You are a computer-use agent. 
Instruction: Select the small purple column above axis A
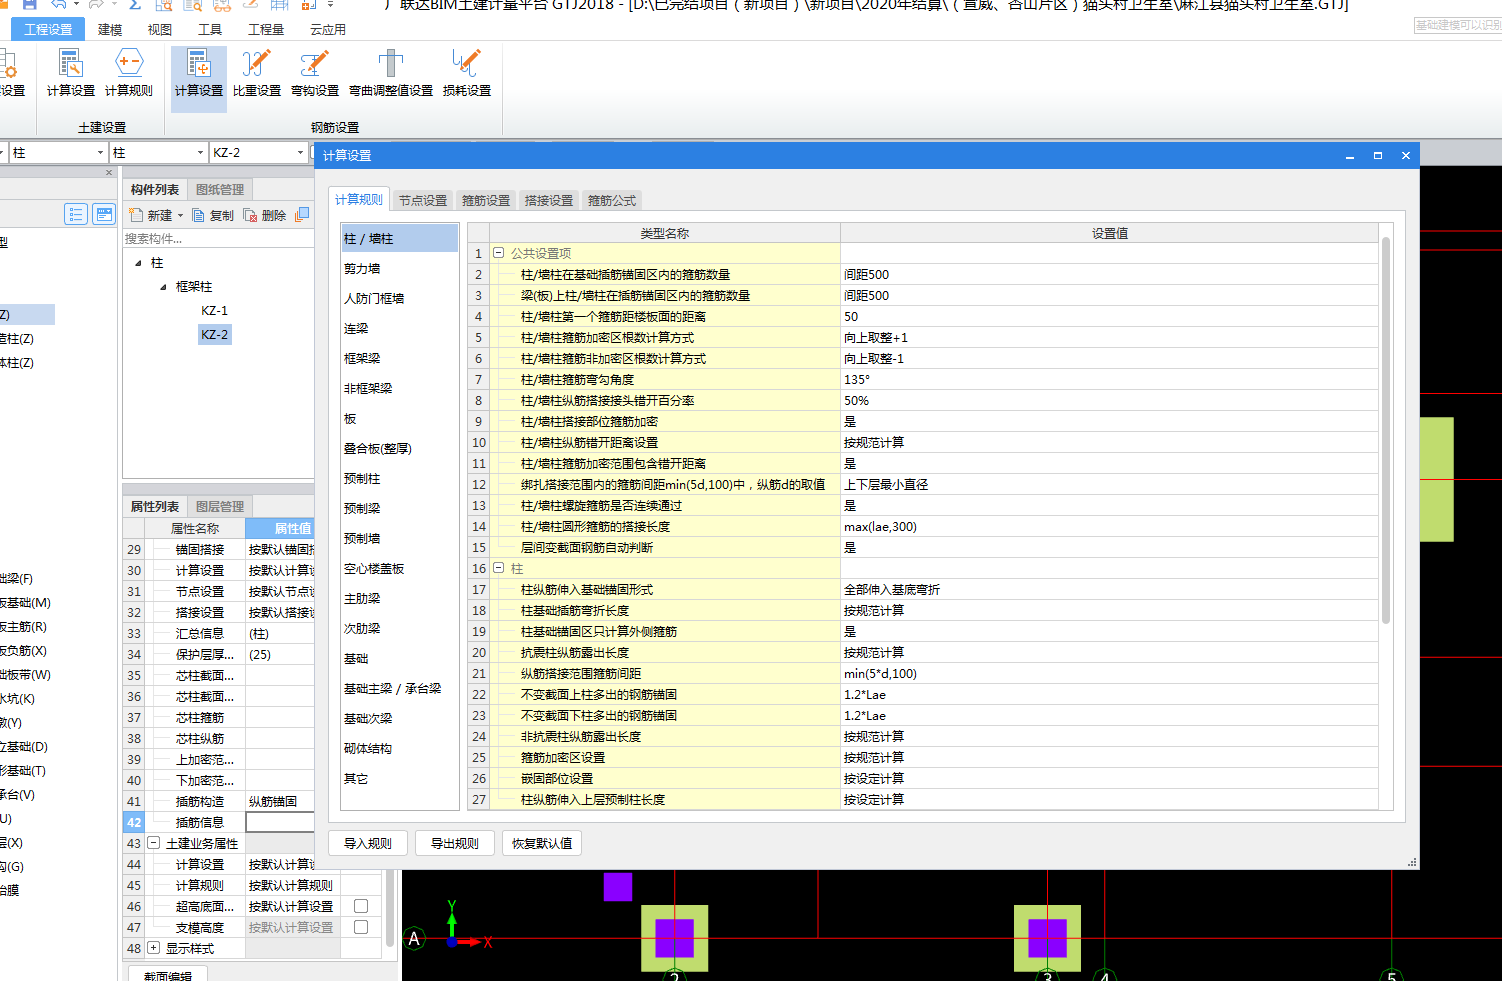(x=618, y=887)
